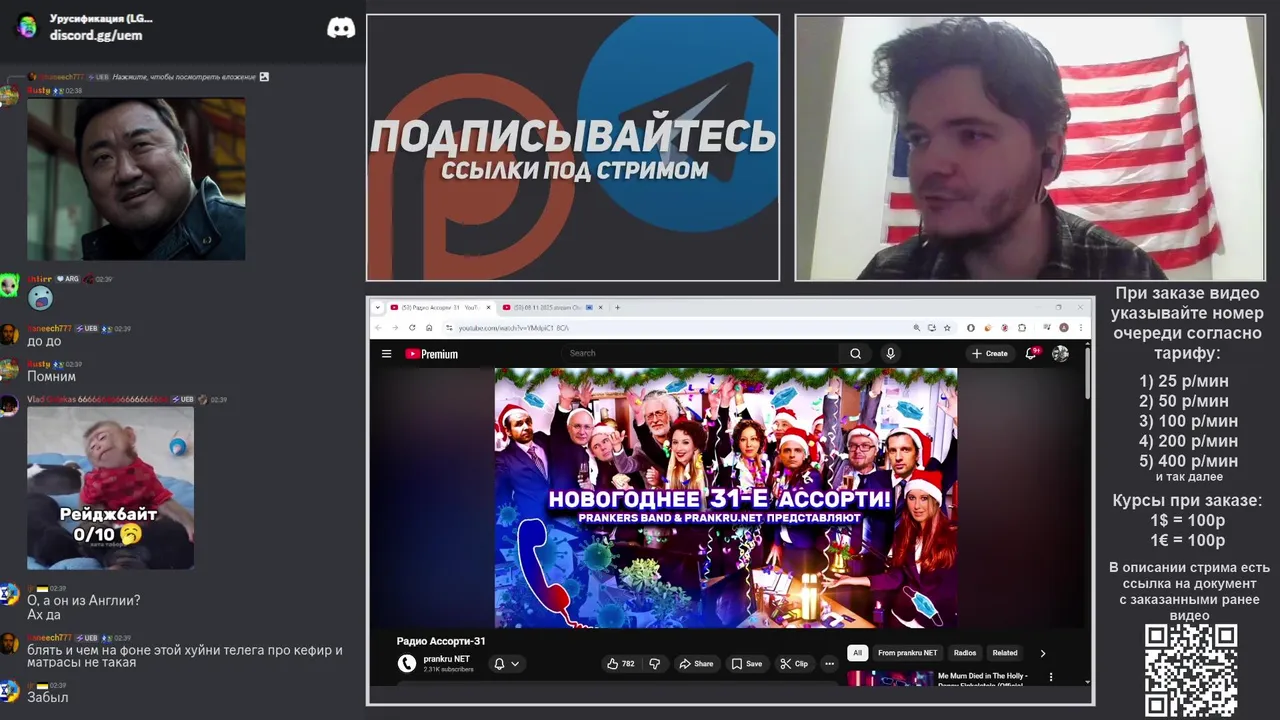Screen dimensions: 1280x720
Task: Open YouTube notifications bell
Action: pos(1031,353)
